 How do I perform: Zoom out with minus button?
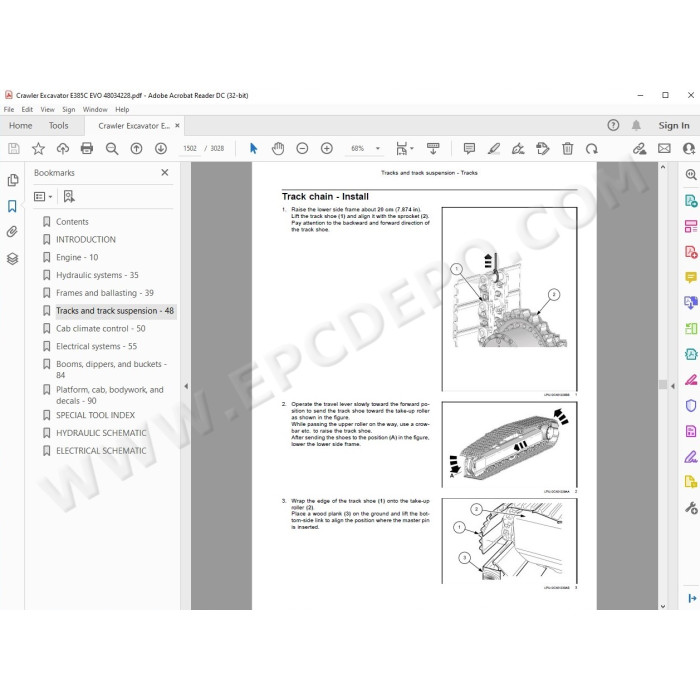(x=302, y=148)
